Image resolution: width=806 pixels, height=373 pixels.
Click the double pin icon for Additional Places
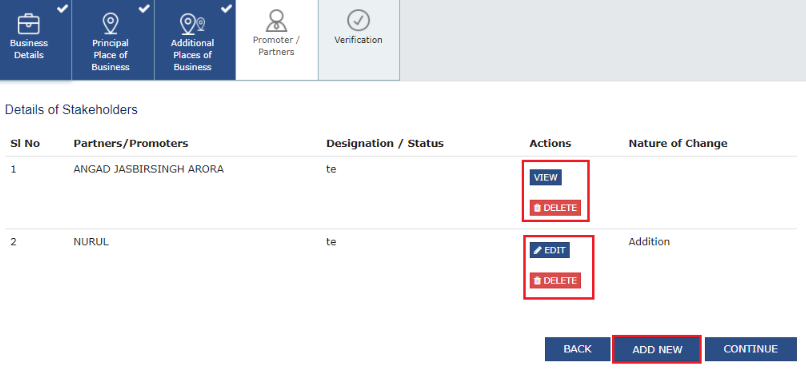click(x=192, y=24)
